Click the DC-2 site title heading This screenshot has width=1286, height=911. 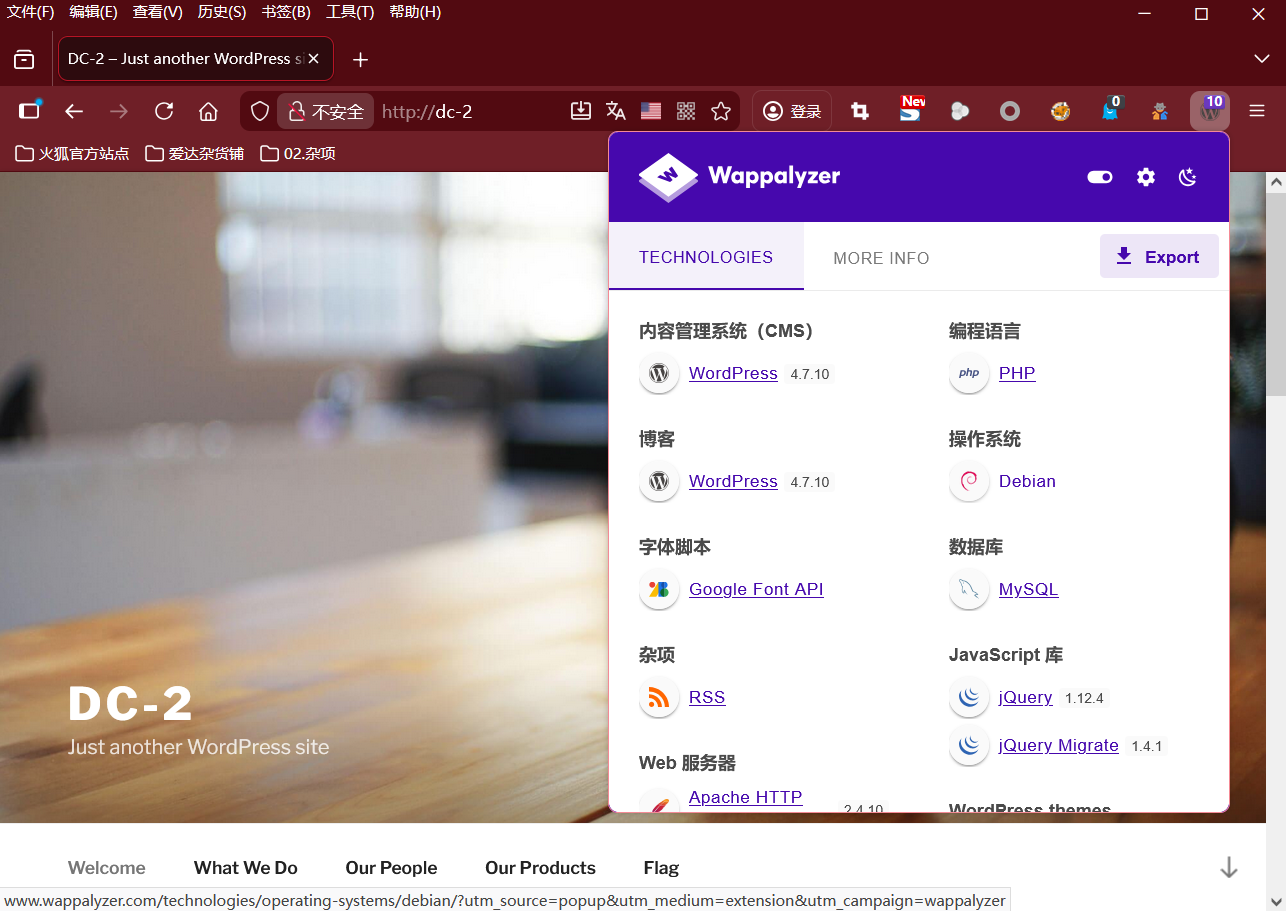[130, 704]
